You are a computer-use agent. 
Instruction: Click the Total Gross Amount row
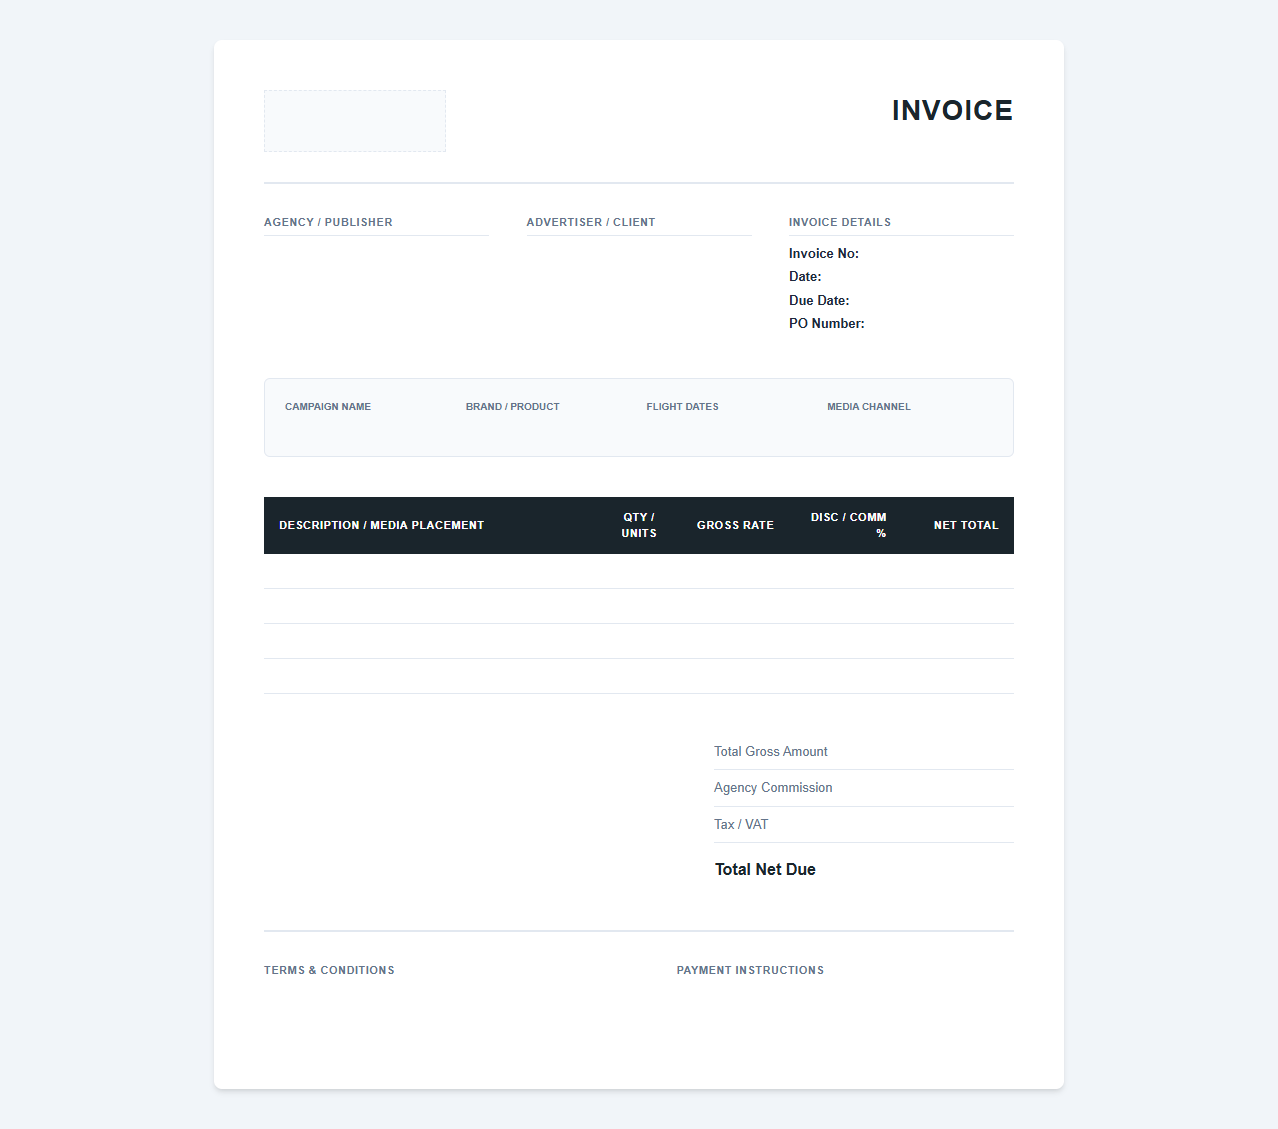point(864,751)
